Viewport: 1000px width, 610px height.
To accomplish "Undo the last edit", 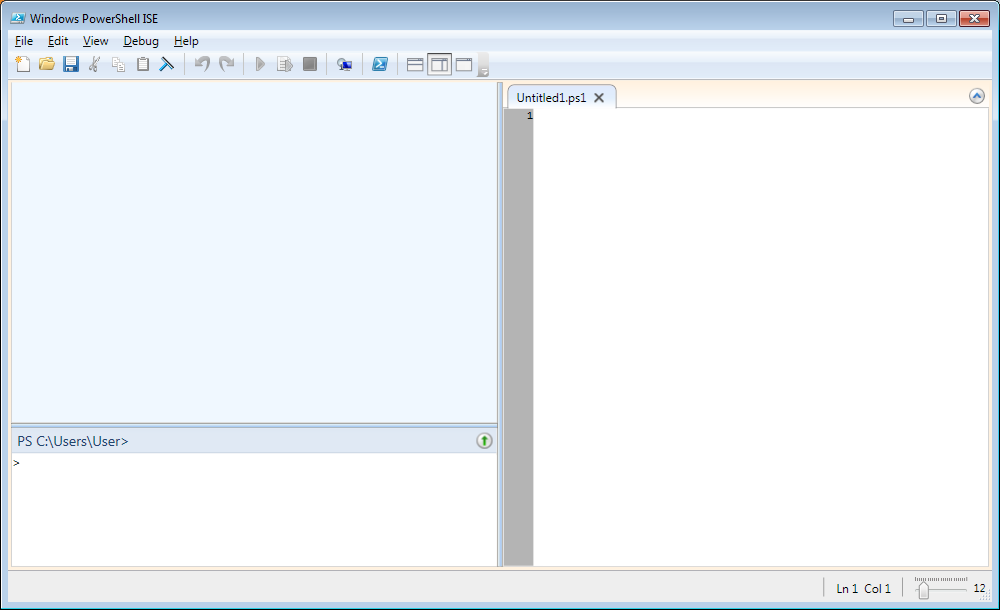I will click(x=201, y=63).
